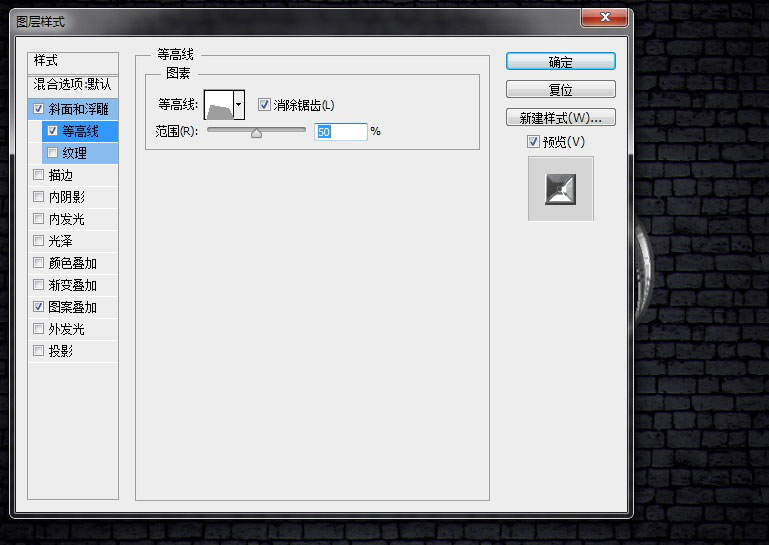Screen dimensions: 769x545
Task: Select the 纹理 style label
Action: (75, 153)
